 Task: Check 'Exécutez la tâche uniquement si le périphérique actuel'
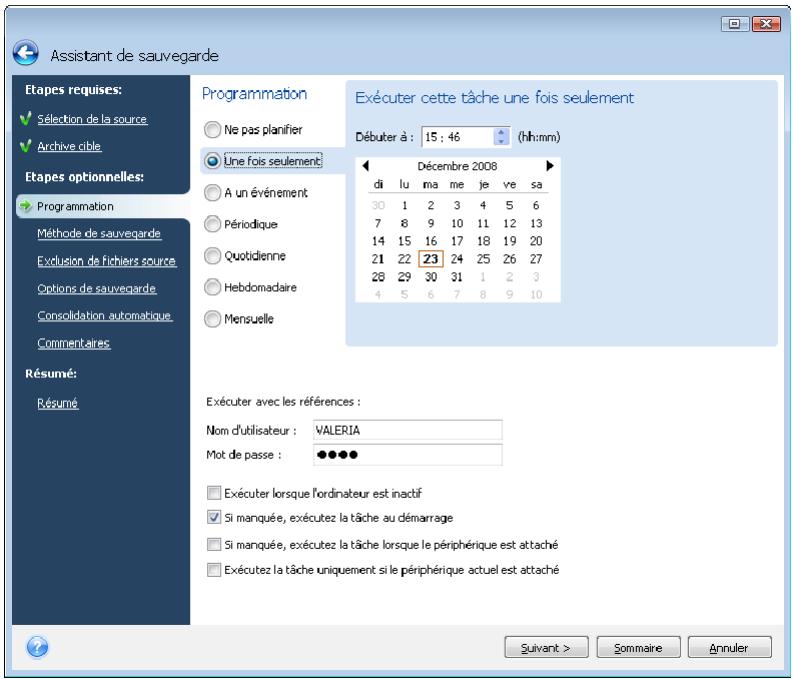point(214,570)
